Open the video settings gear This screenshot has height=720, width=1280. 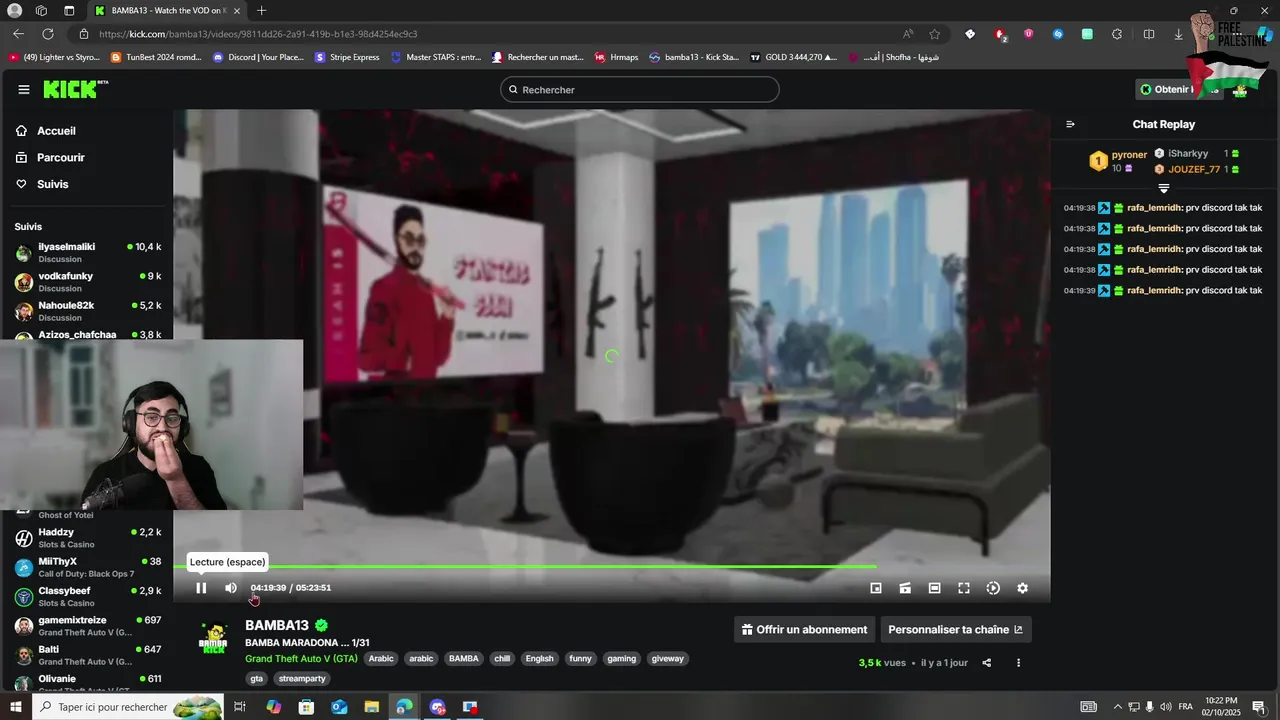coord(1022,588)
